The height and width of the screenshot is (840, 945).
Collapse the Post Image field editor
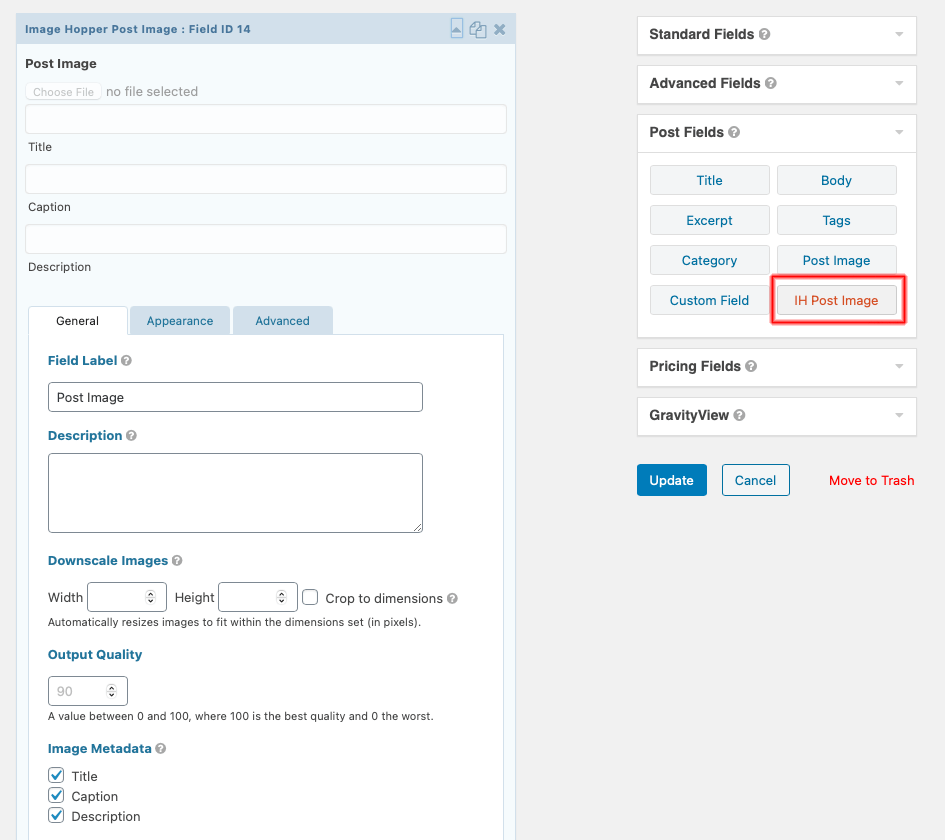click(458, 28)
